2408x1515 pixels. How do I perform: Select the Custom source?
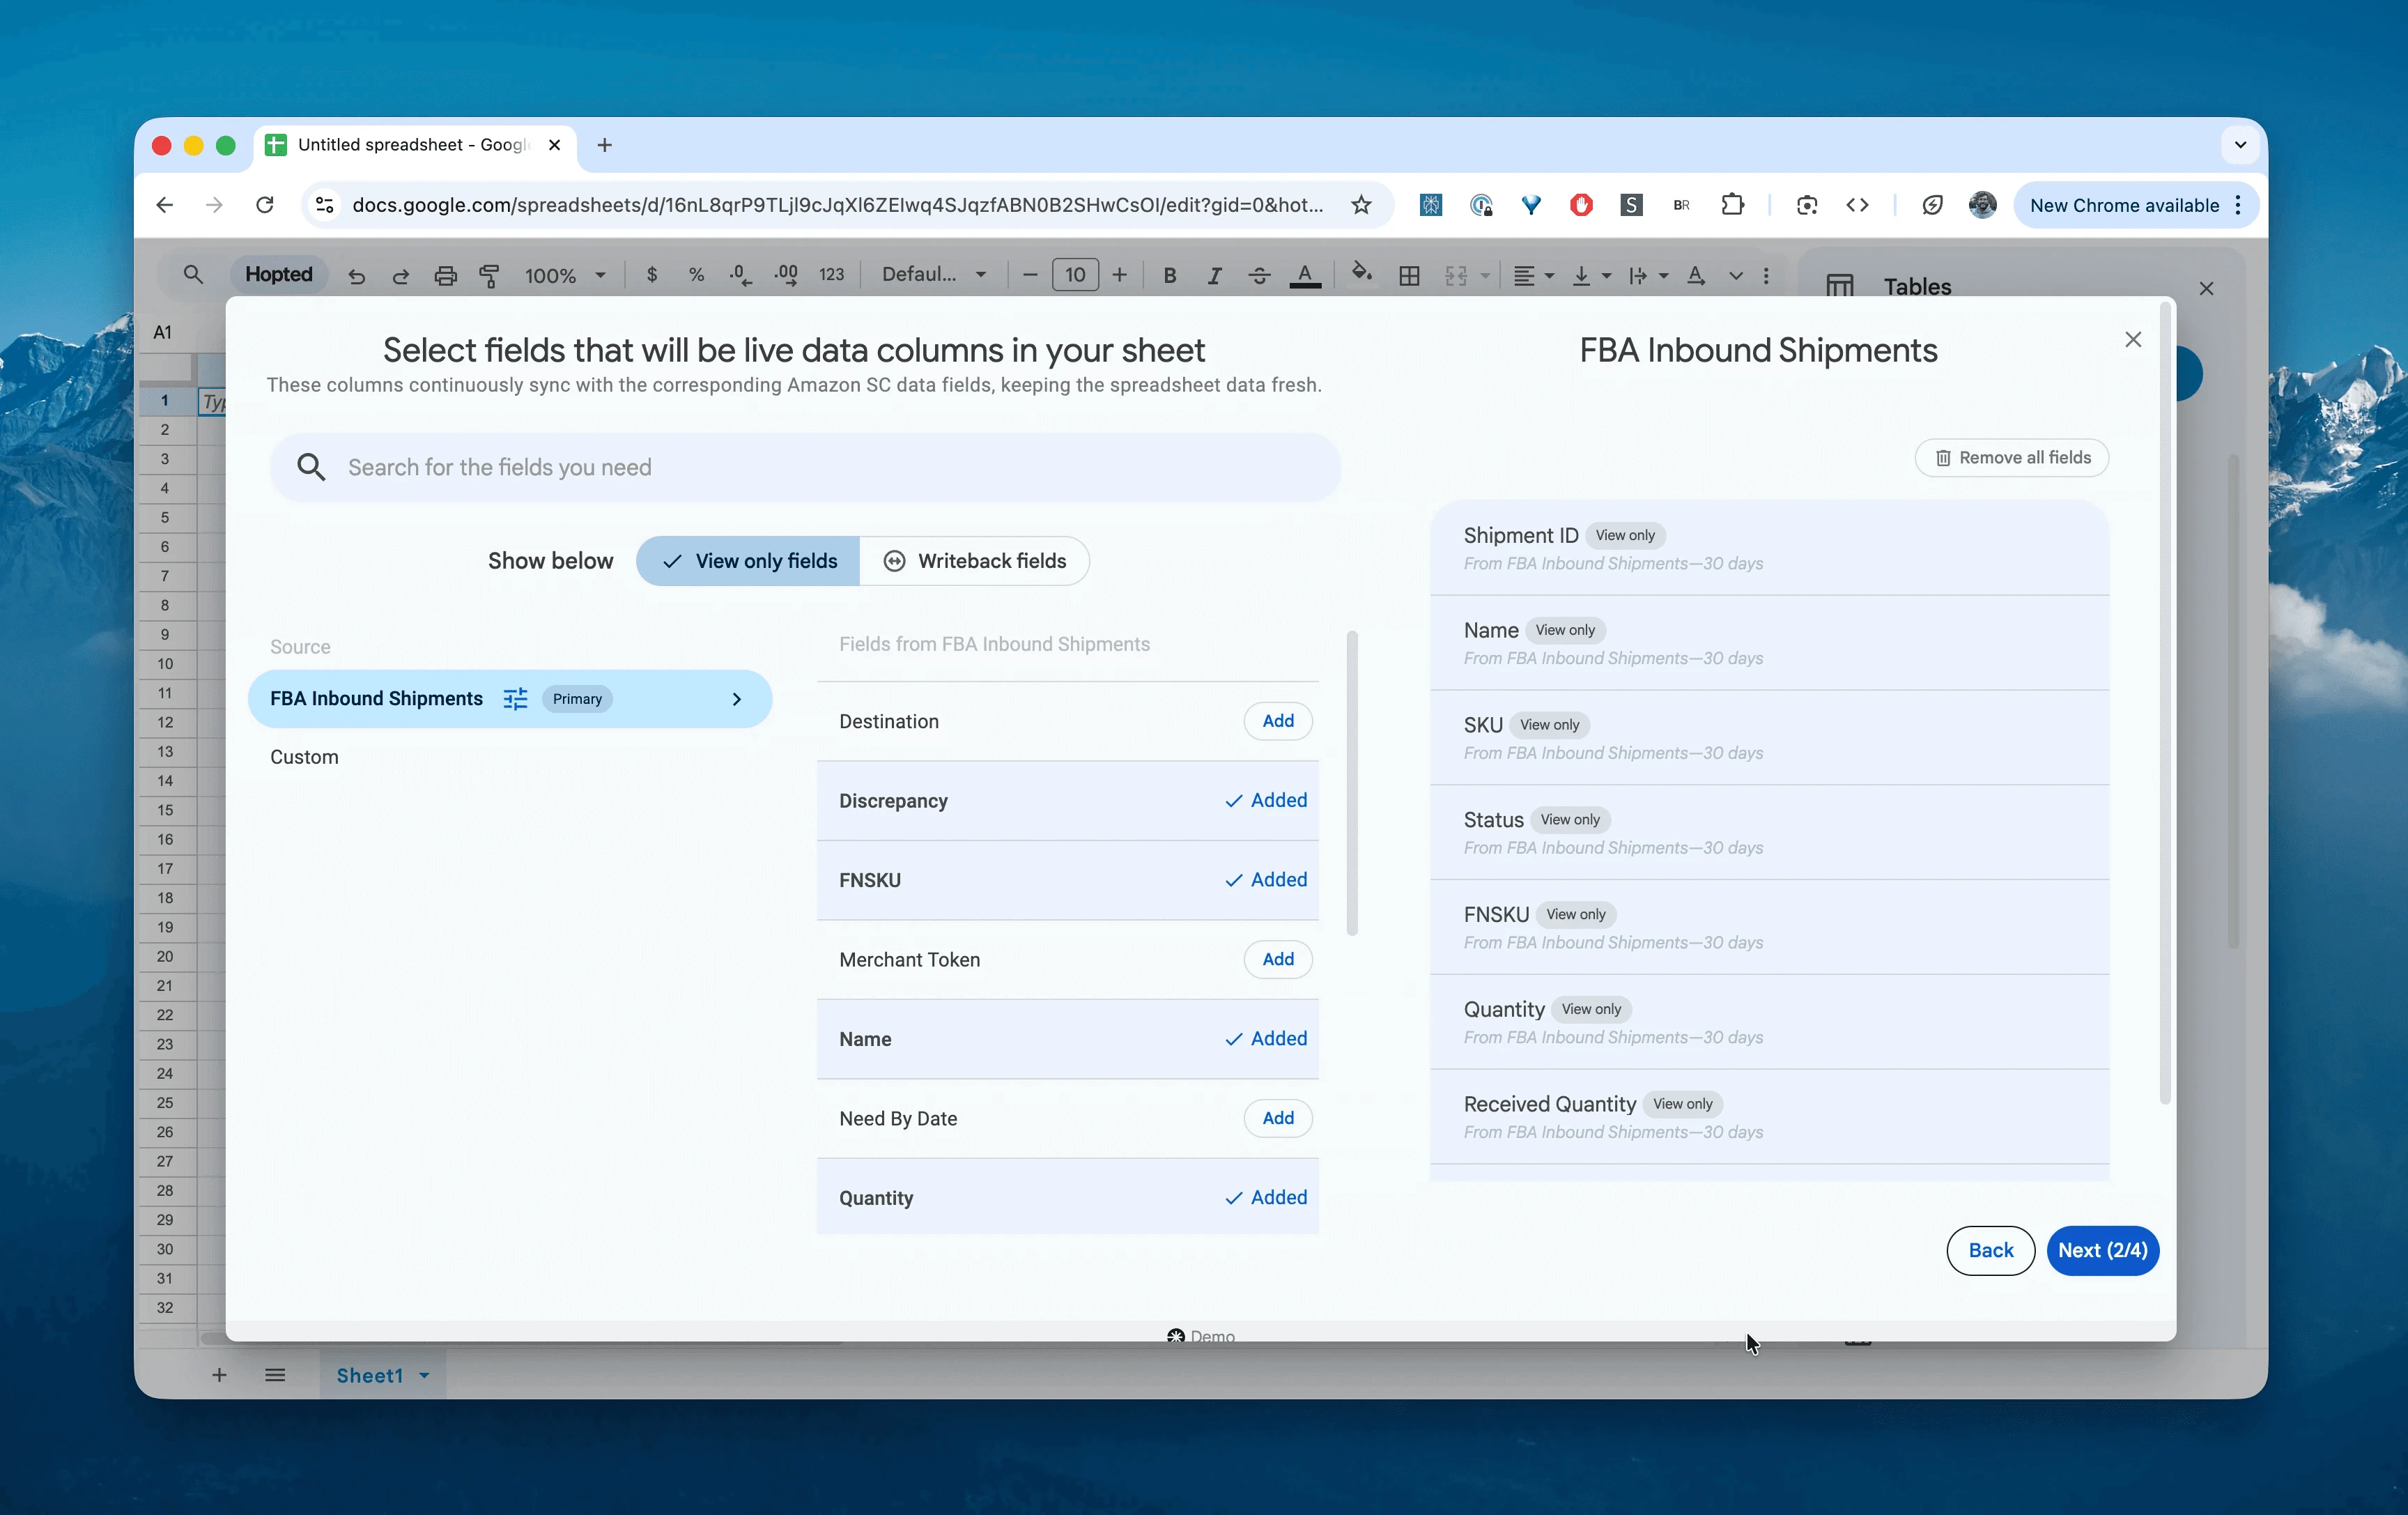304,757
